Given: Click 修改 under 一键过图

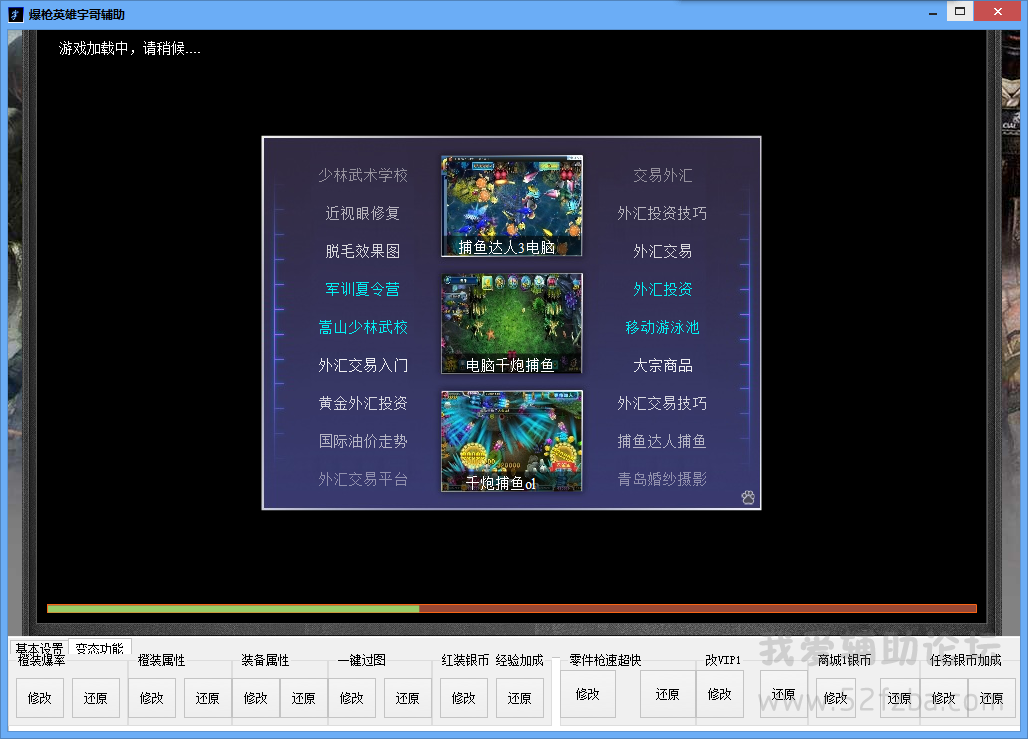Looking at the screenshot, I should [x=351, y=698].
